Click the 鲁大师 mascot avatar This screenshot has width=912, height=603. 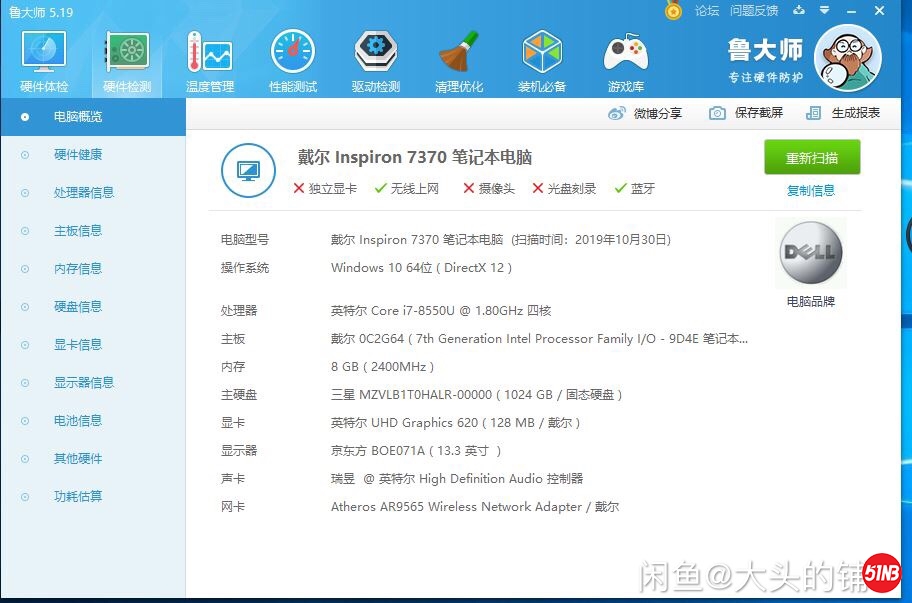pyautogui.click(x=847, y=58)
